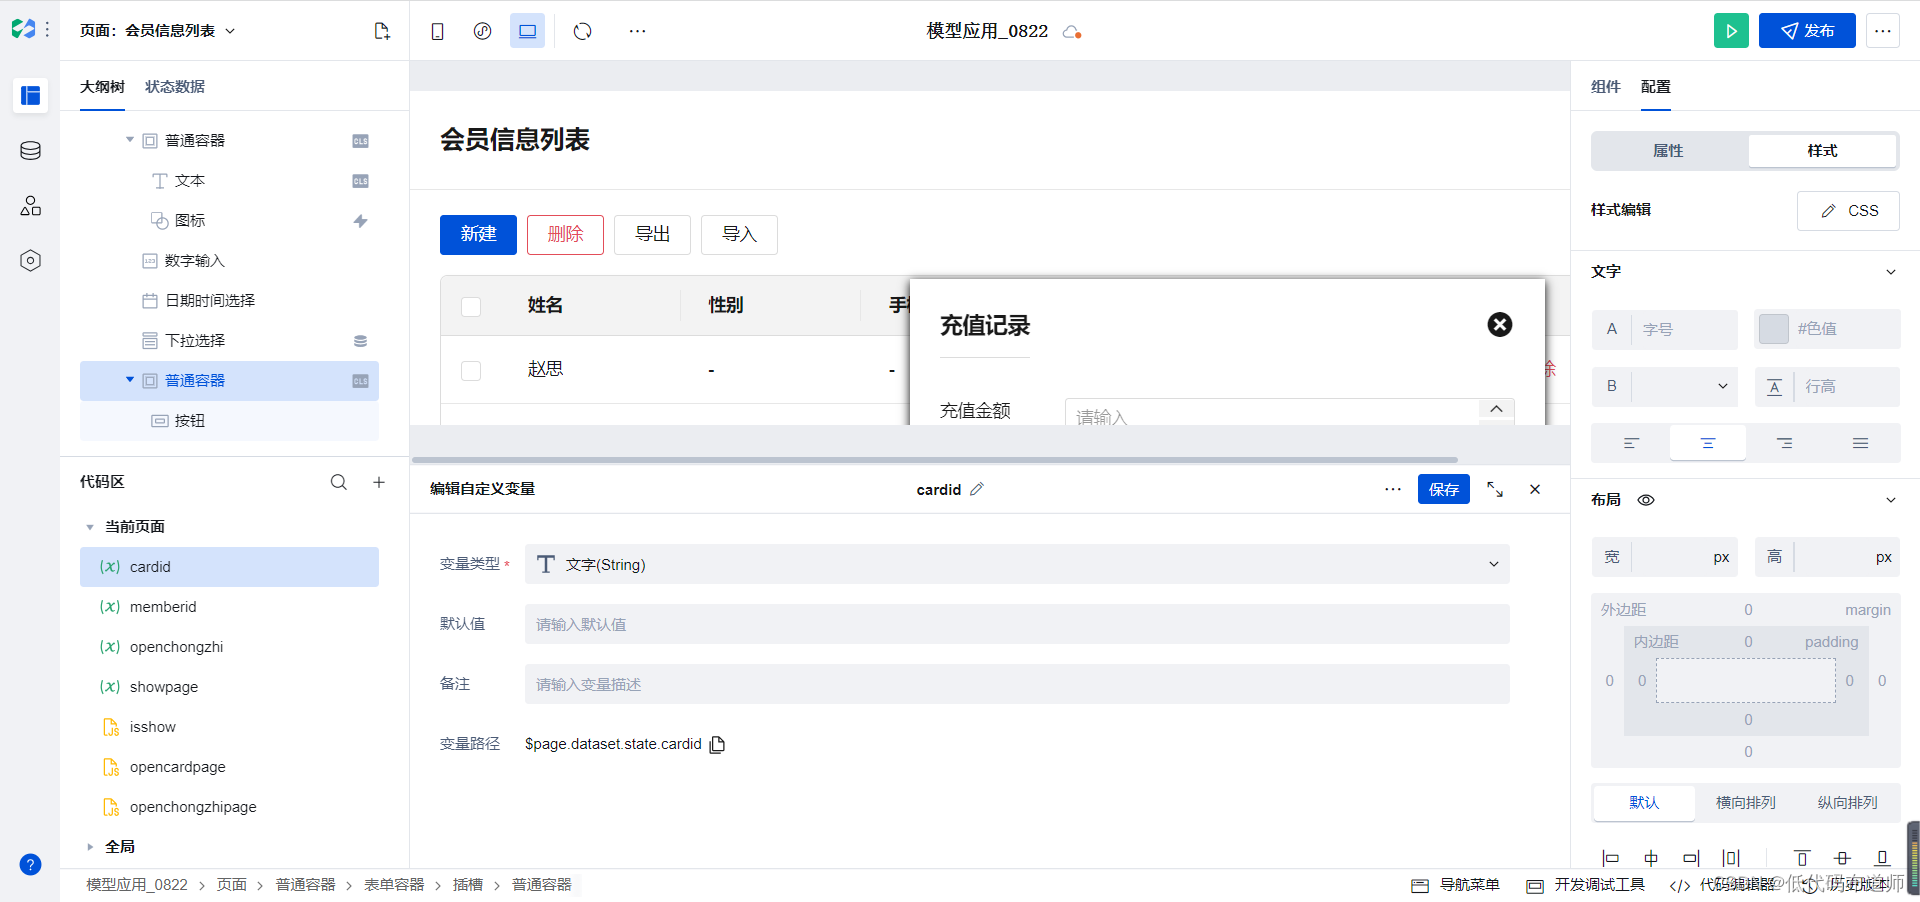This screenshot has height=902, width=1920.
Task: Add a new item in 代码区
Action: 379,482
